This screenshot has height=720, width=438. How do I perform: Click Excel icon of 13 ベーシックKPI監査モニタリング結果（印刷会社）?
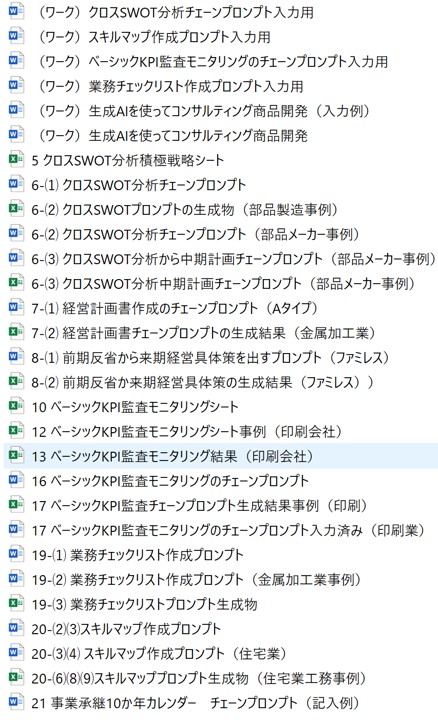16,456
